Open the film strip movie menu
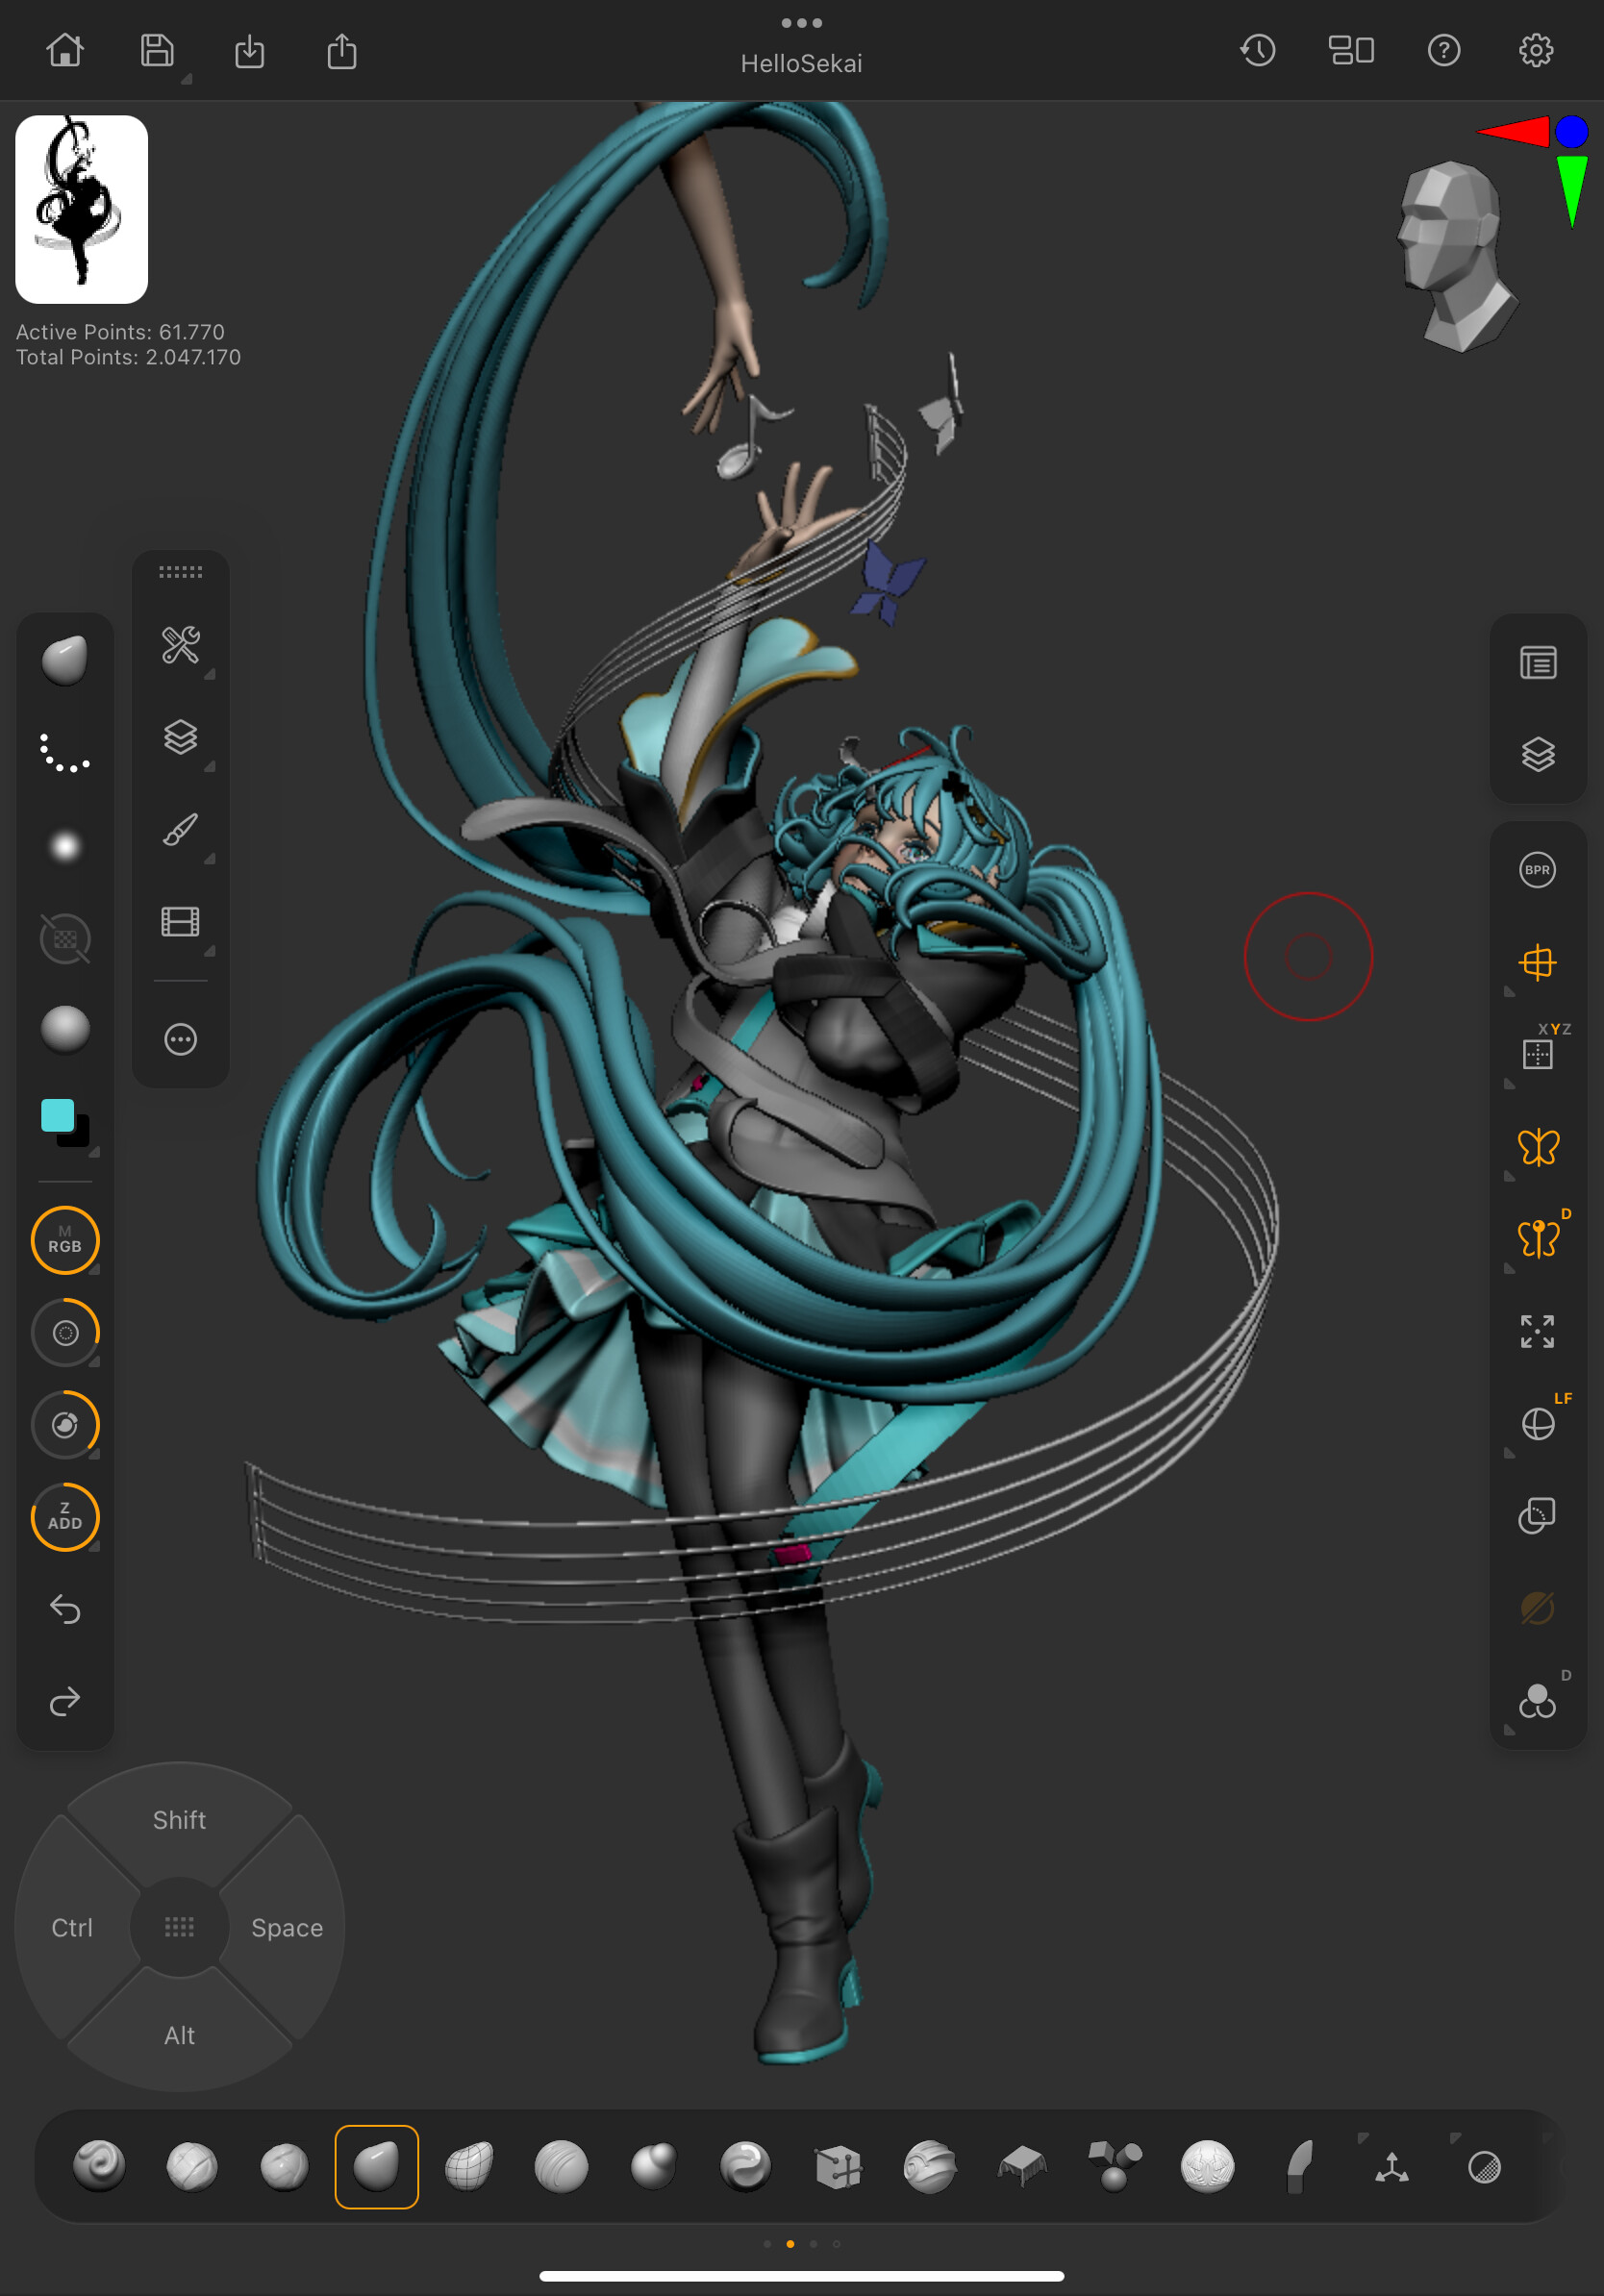Viewport: 1604px width, 2296px height. pyautogui.click(x=181, y=921)
